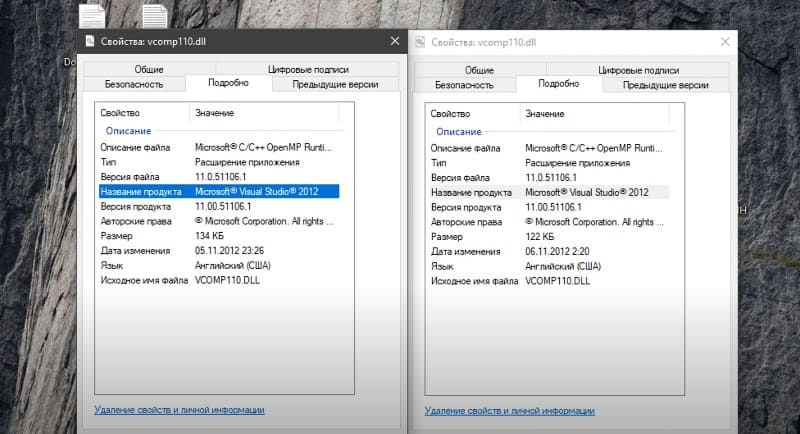Select Описание файла row in right window
The height and width of the screenshot is (434, 800).
coord(549,148)
